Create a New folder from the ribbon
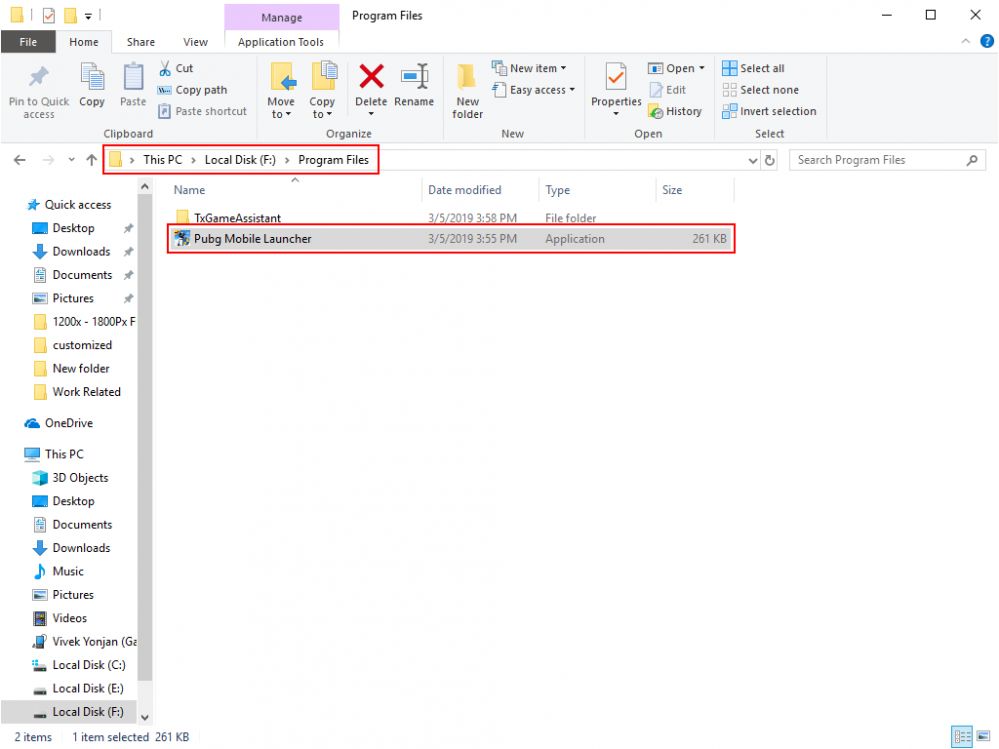 (x=467, y=90)
